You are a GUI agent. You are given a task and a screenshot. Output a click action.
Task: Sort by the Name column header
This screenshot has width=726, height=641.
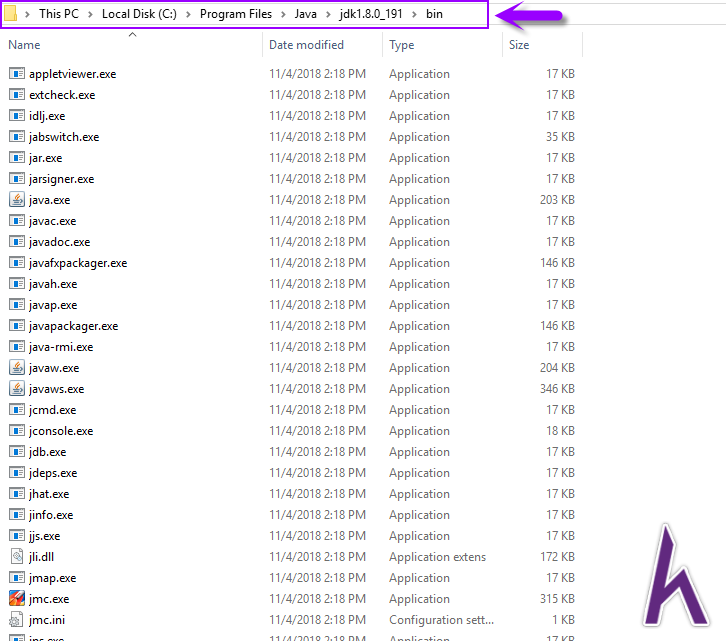click(x=24, y=45)
